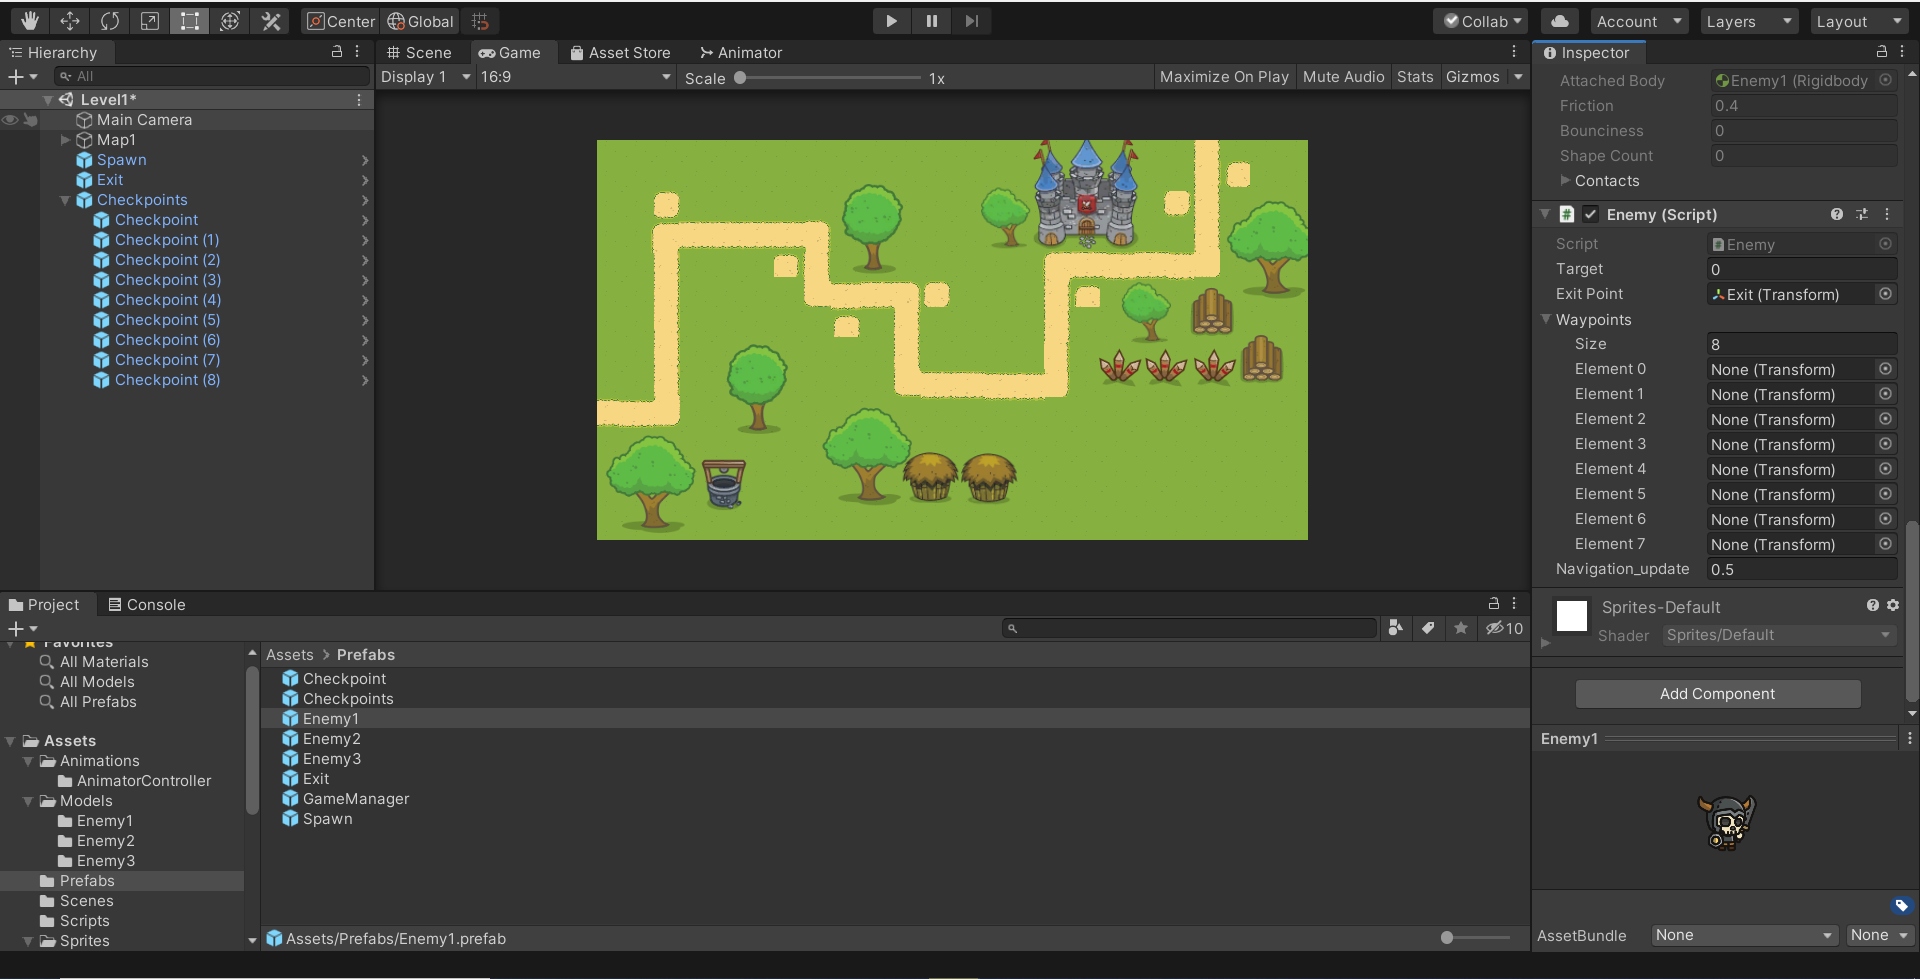This screenshot has height=979, width=1920.
Task: Click Assets breadcrumb in Project panel
Action: click(290, 654)
